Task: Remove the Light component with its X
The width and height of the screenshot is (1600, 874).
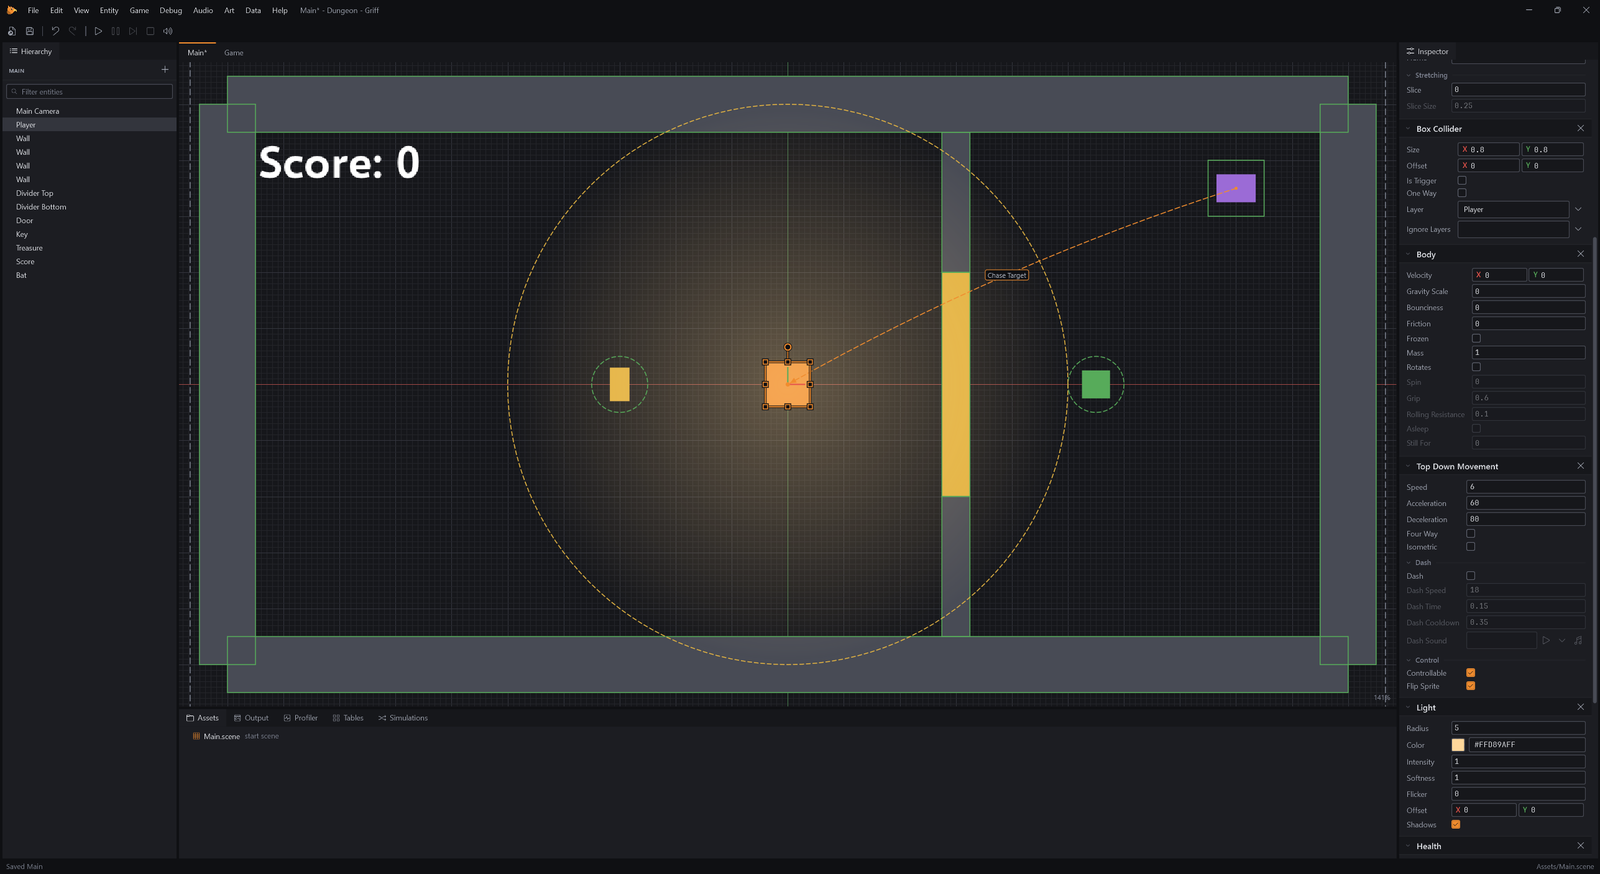Action: coord(1580,707)
